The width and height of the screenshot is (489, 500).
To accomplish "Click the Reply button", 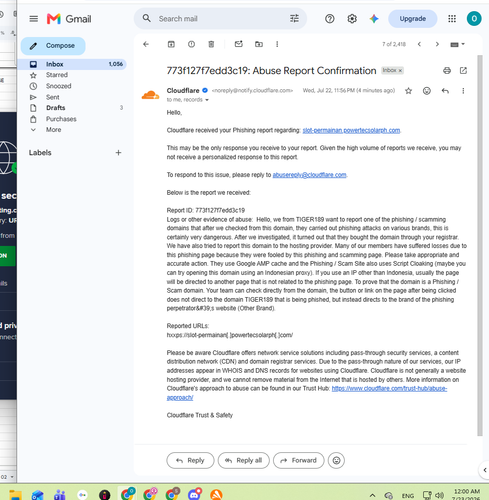I will pos(190,460).
